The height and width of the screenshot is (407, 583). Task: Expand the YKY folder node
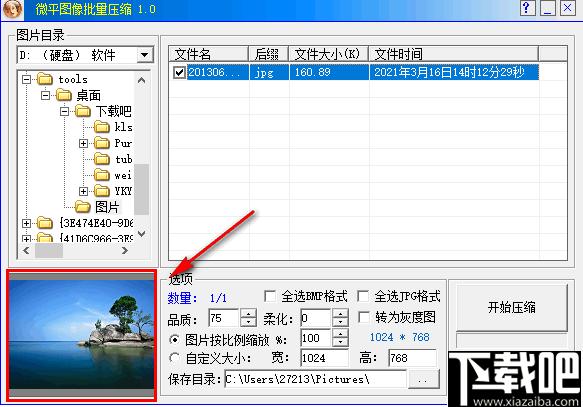tap(83, 191)
